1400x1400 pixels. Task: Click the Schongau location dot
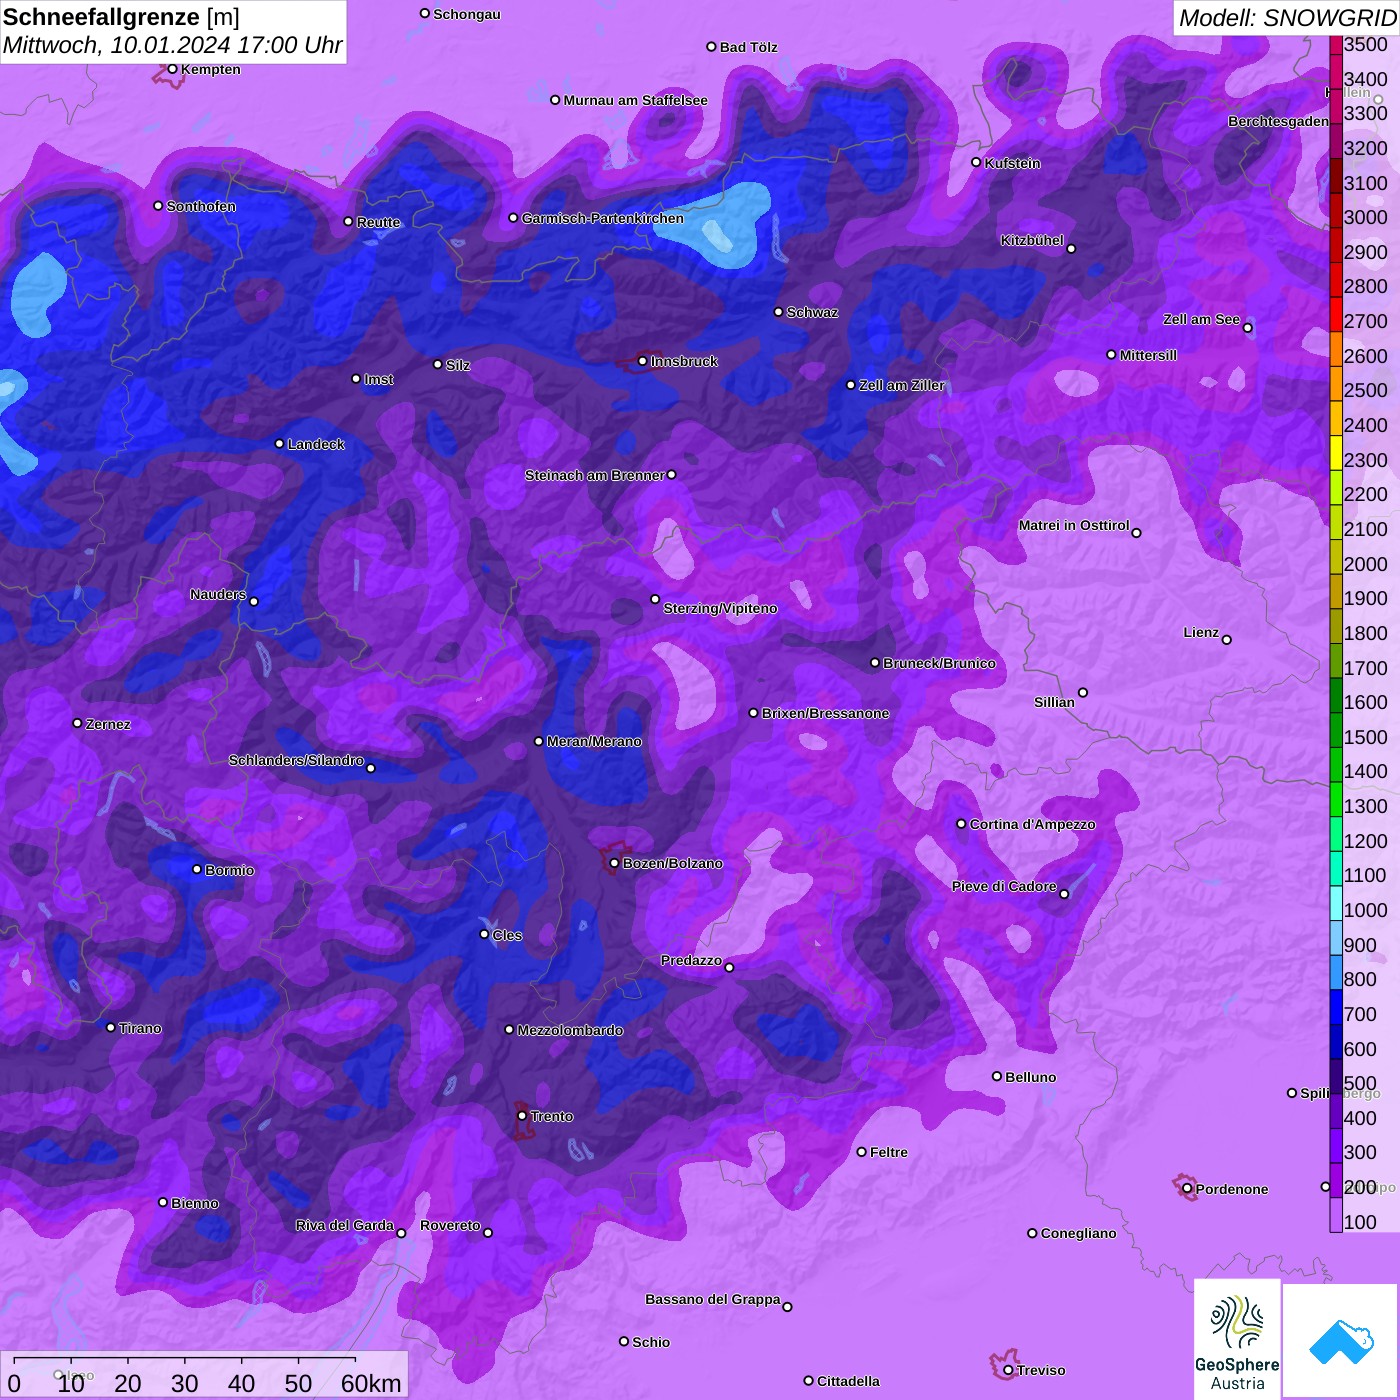pyautogui.click(x=424, y=13)
